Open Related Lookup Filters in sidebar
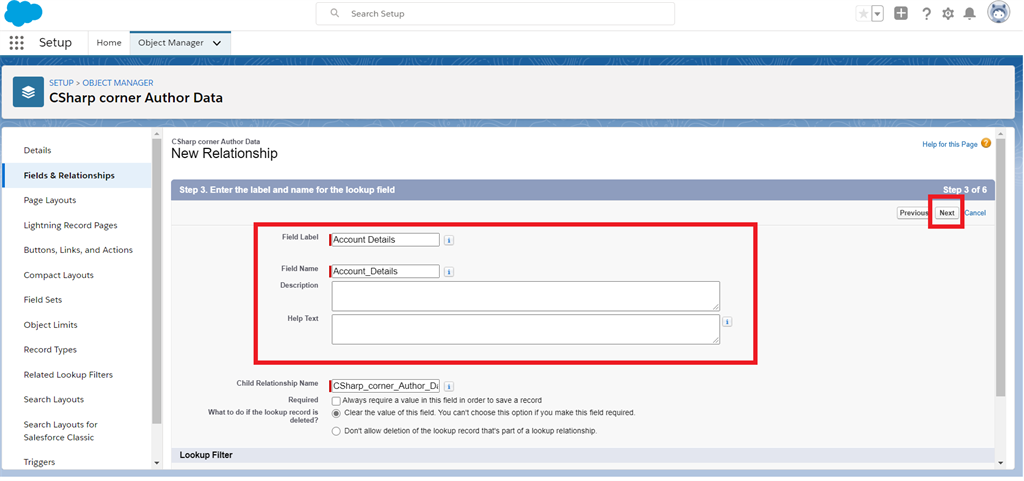1024x481 pixels. coord(68,375)
